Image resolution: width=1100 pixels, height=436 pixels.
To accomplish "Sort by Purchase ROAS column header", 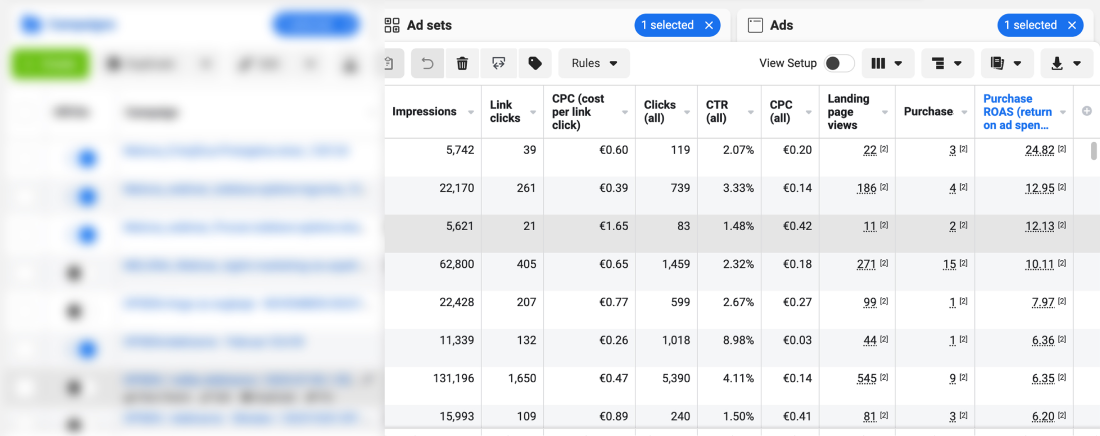I will tap(1015, 112).
